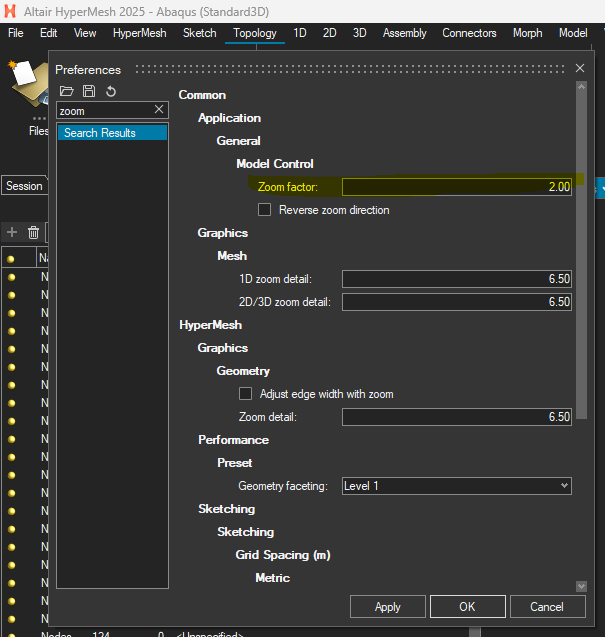Open the View menu
Viewport: 605px width, 637px height.
(x=85, y=33)
